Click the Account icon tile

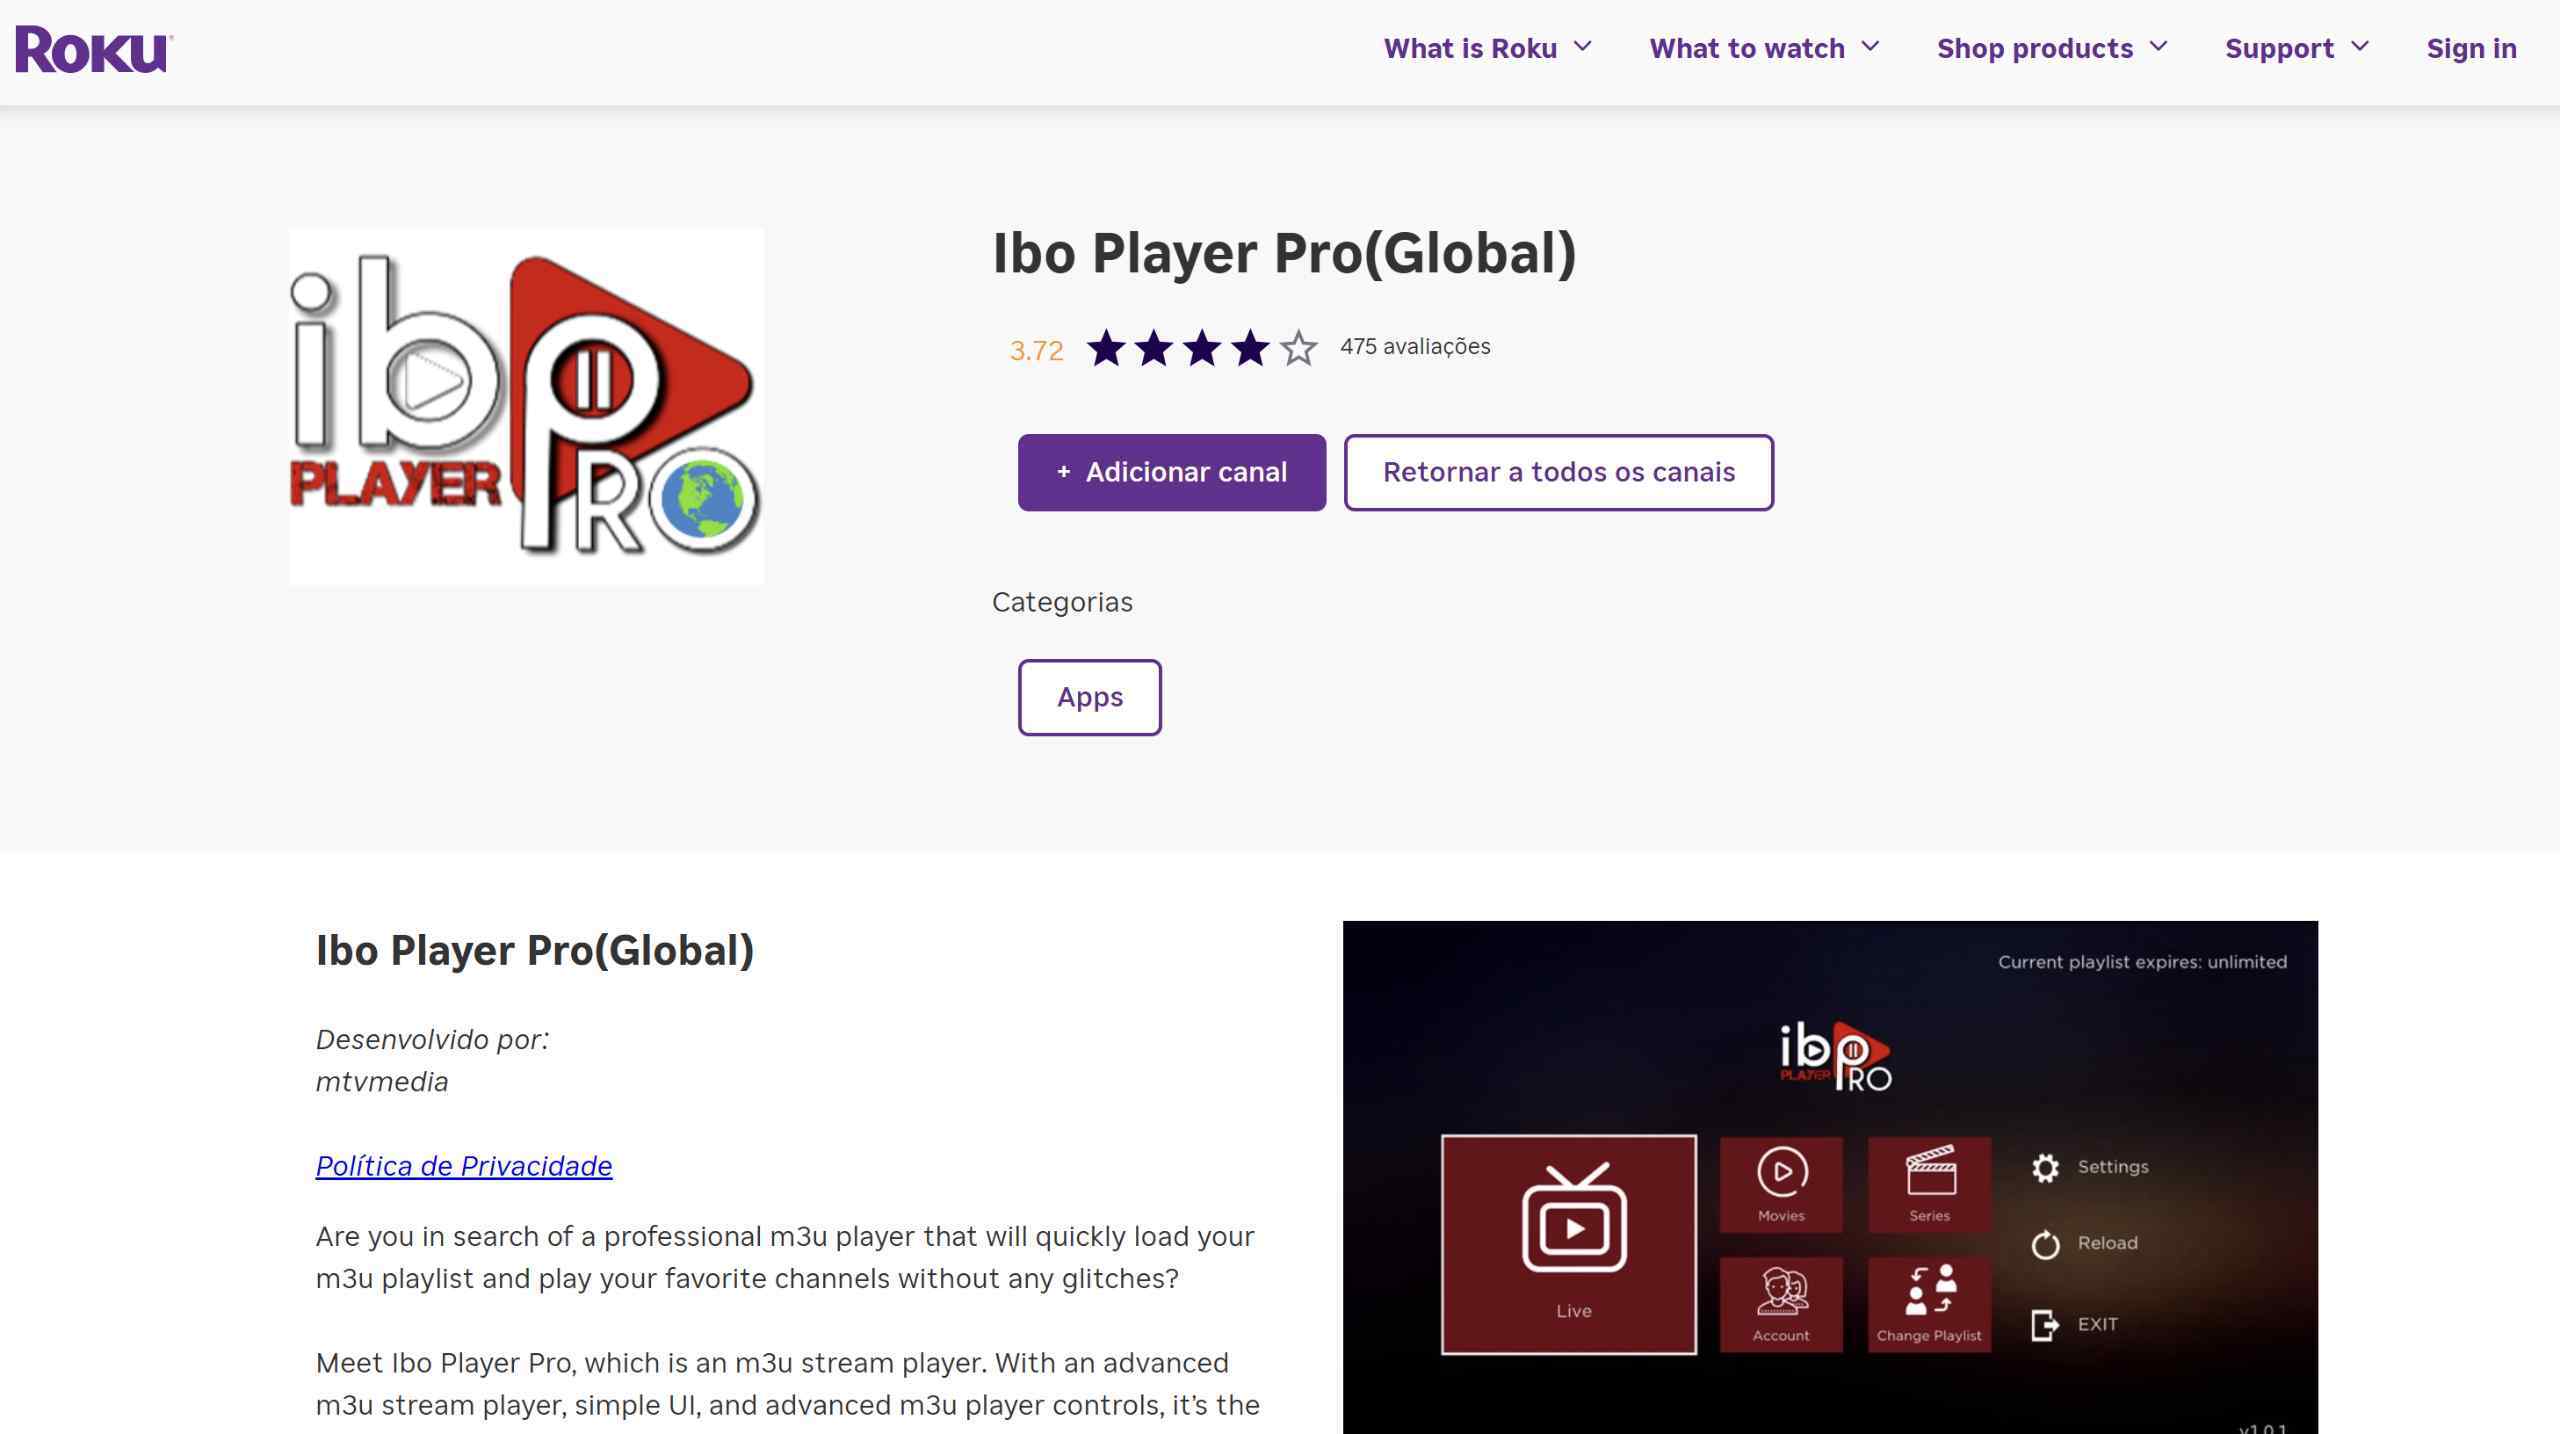click(1781, 1305)
